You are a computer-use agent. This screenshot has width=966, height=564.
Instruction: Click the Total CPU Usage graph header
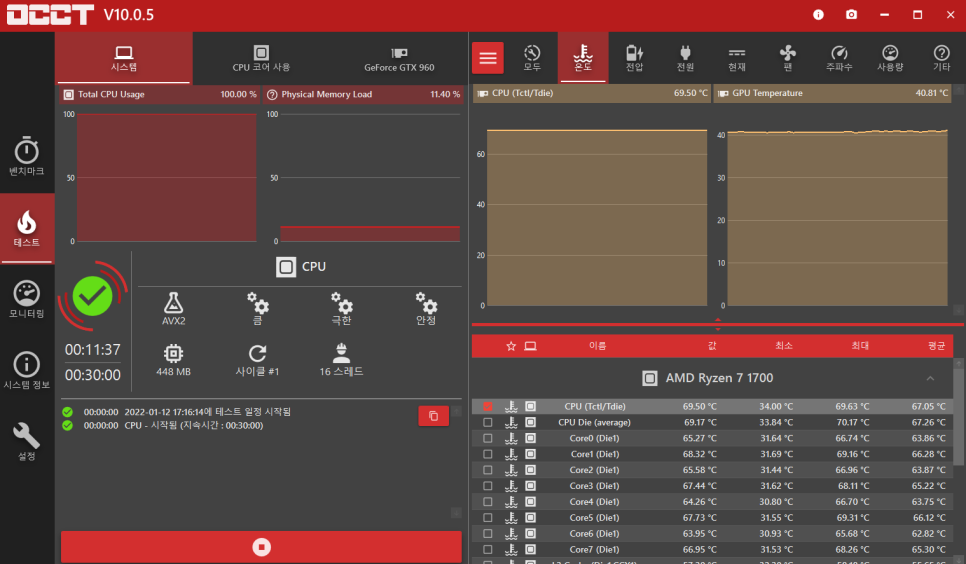pyautogui.click(x=160, y=94)
